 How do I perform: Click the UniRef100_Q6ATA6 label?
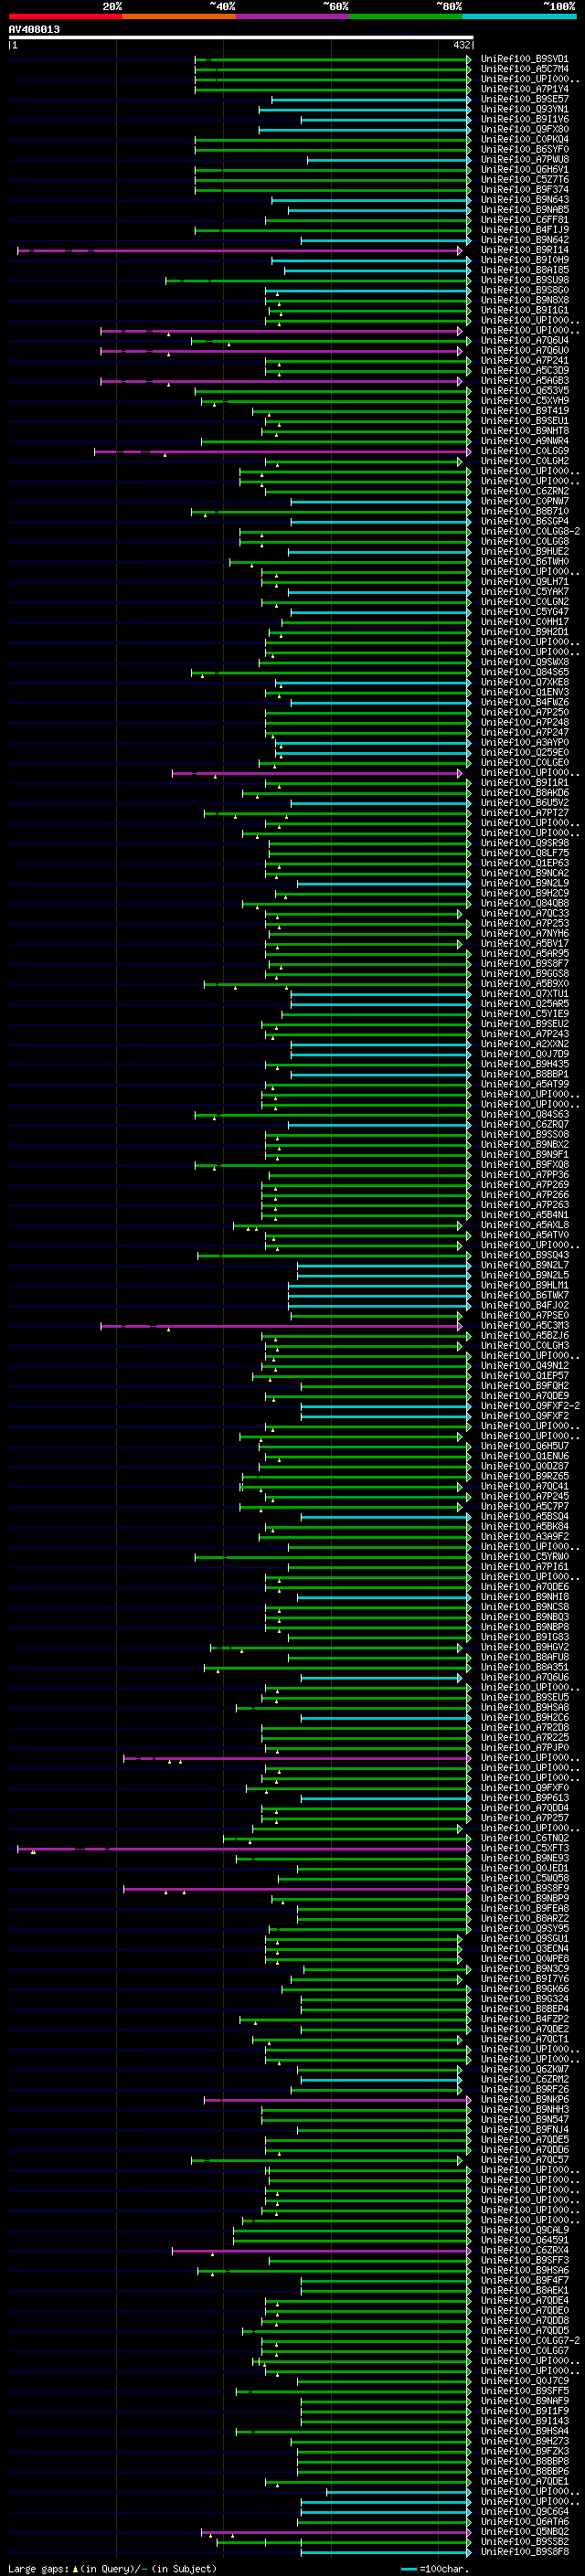click(x=524, y=2522)
